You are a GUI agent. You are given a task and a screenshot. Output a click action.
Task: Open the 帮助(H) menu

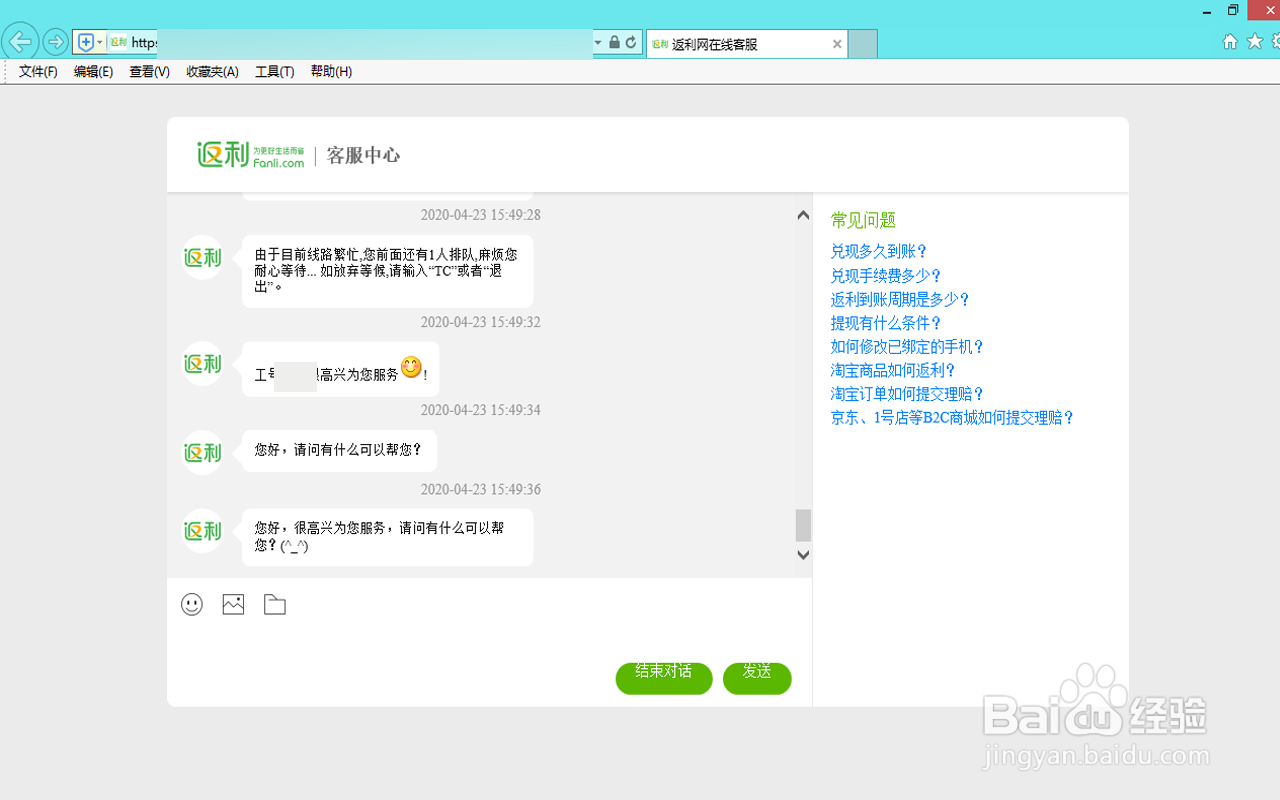(330, 71)
